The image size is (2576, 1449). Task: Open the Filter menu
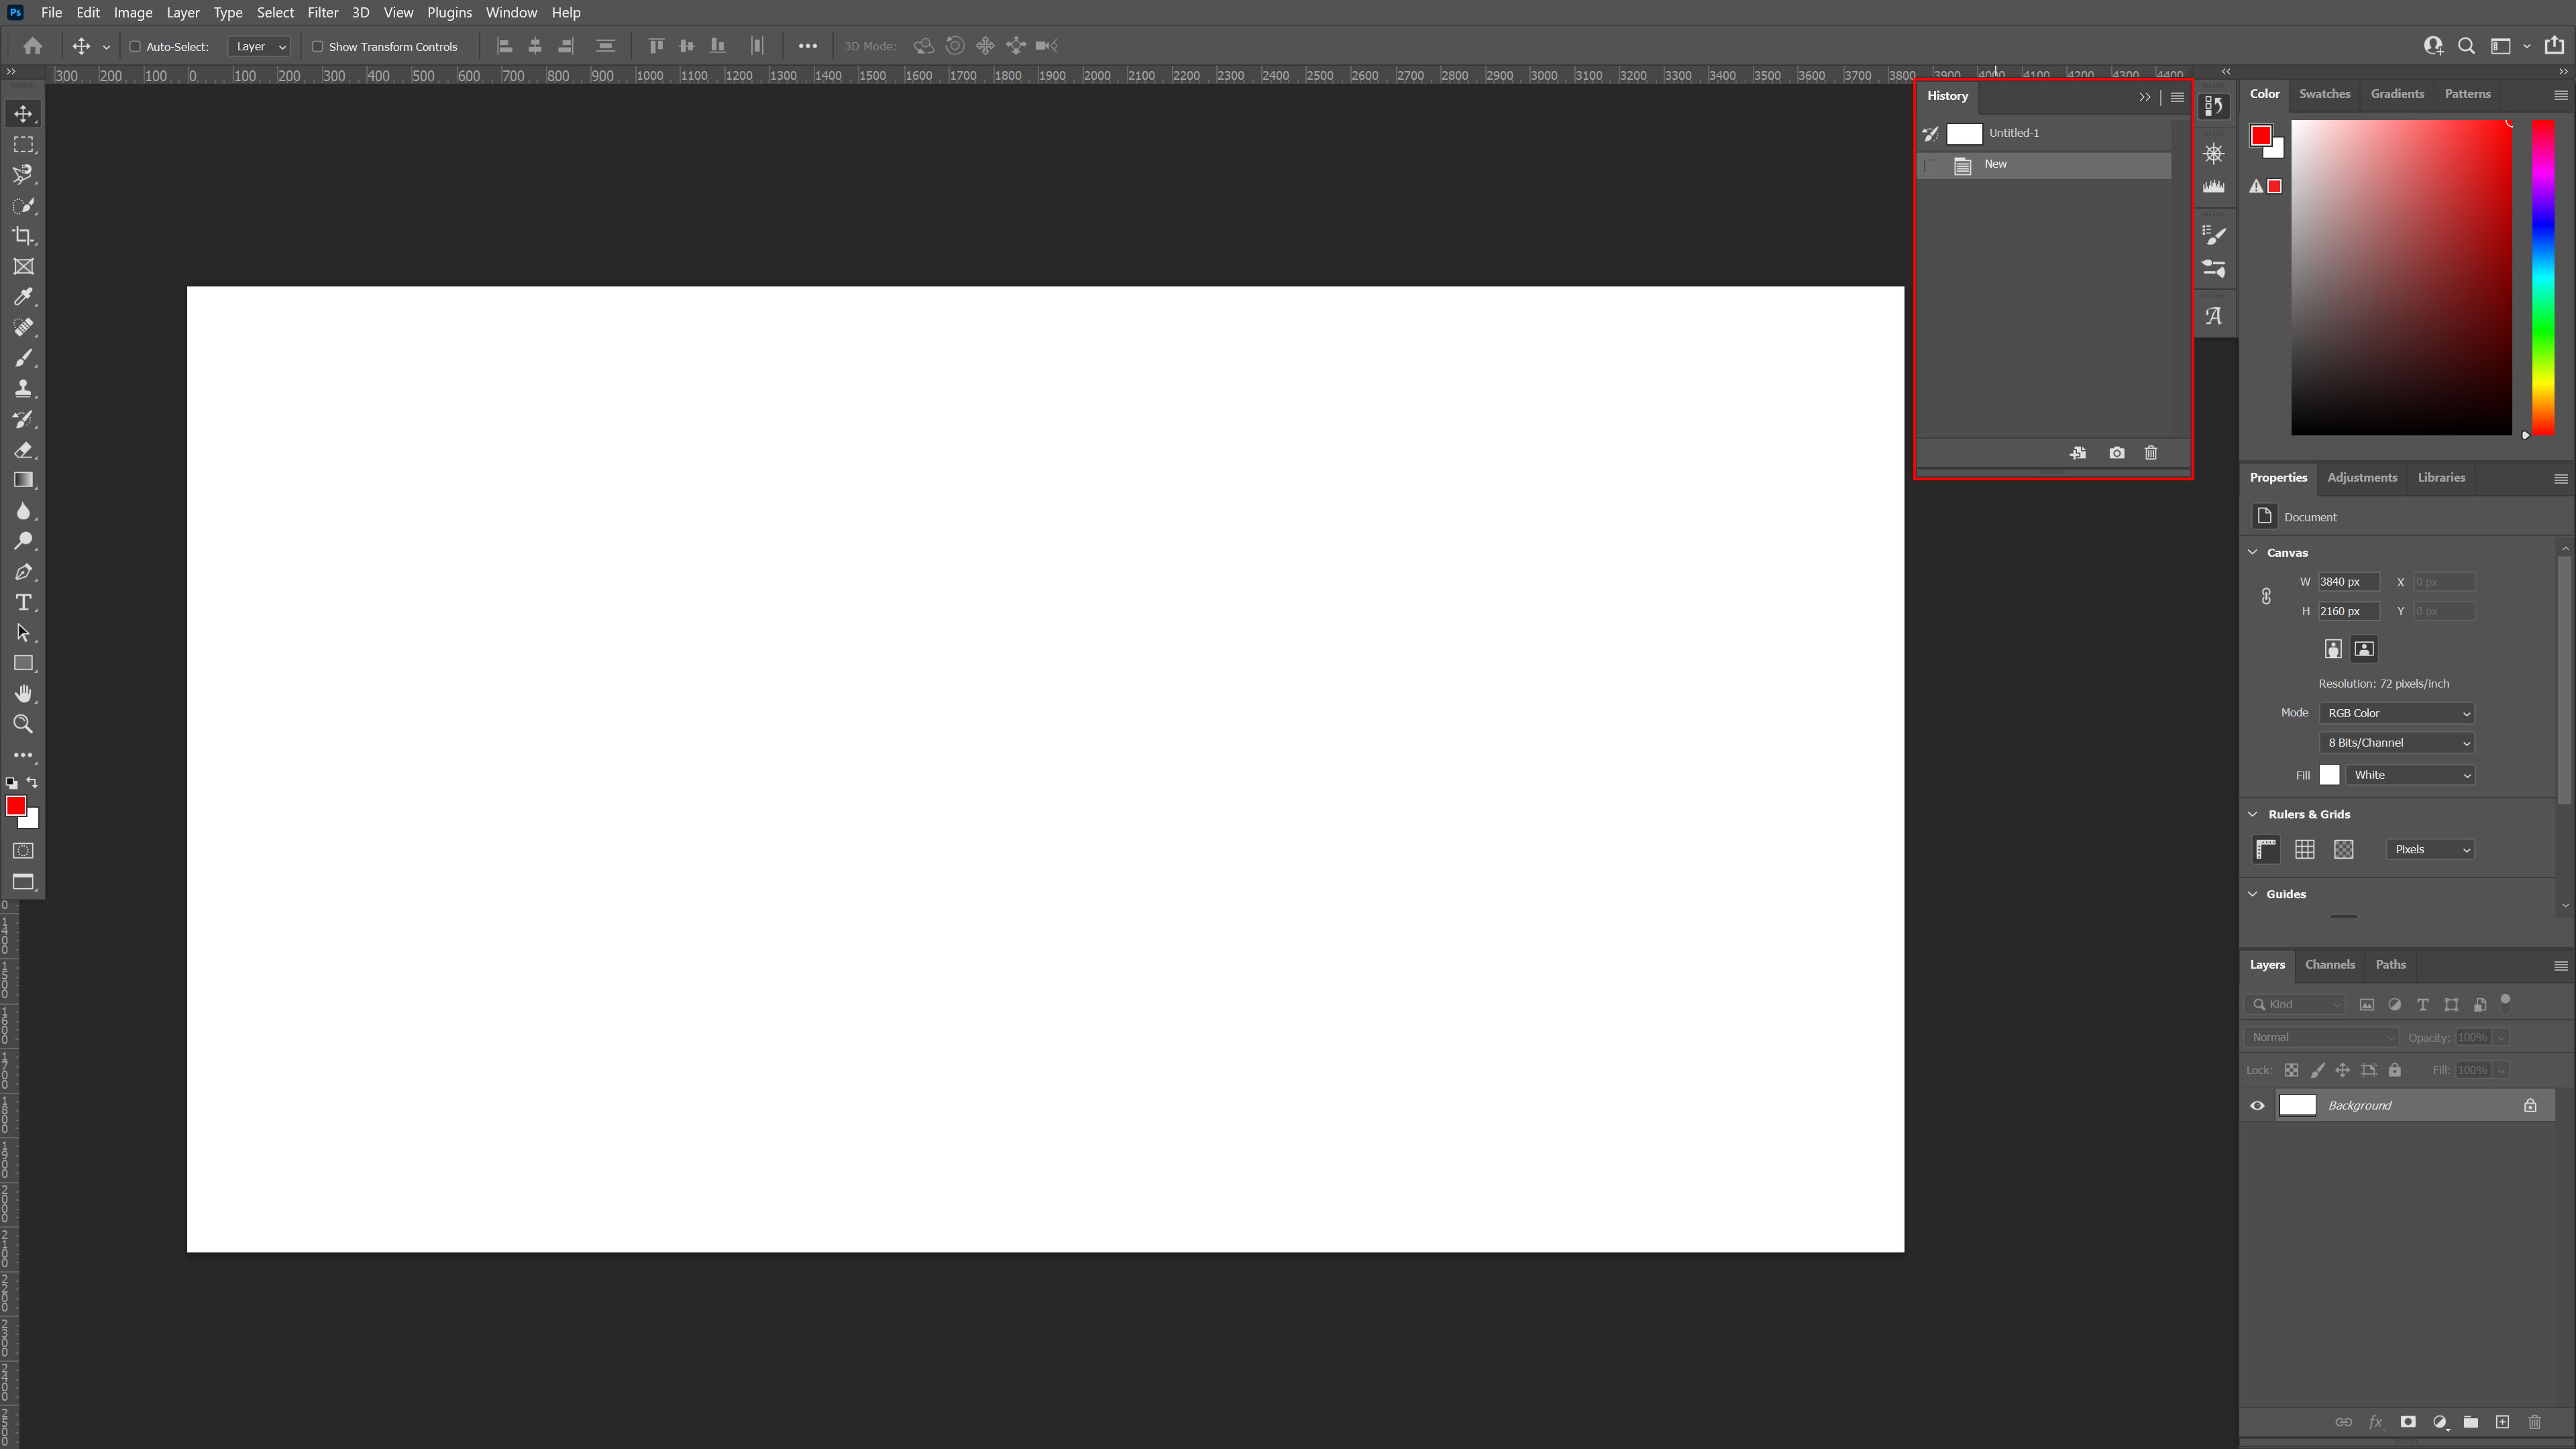click(322, 12)
